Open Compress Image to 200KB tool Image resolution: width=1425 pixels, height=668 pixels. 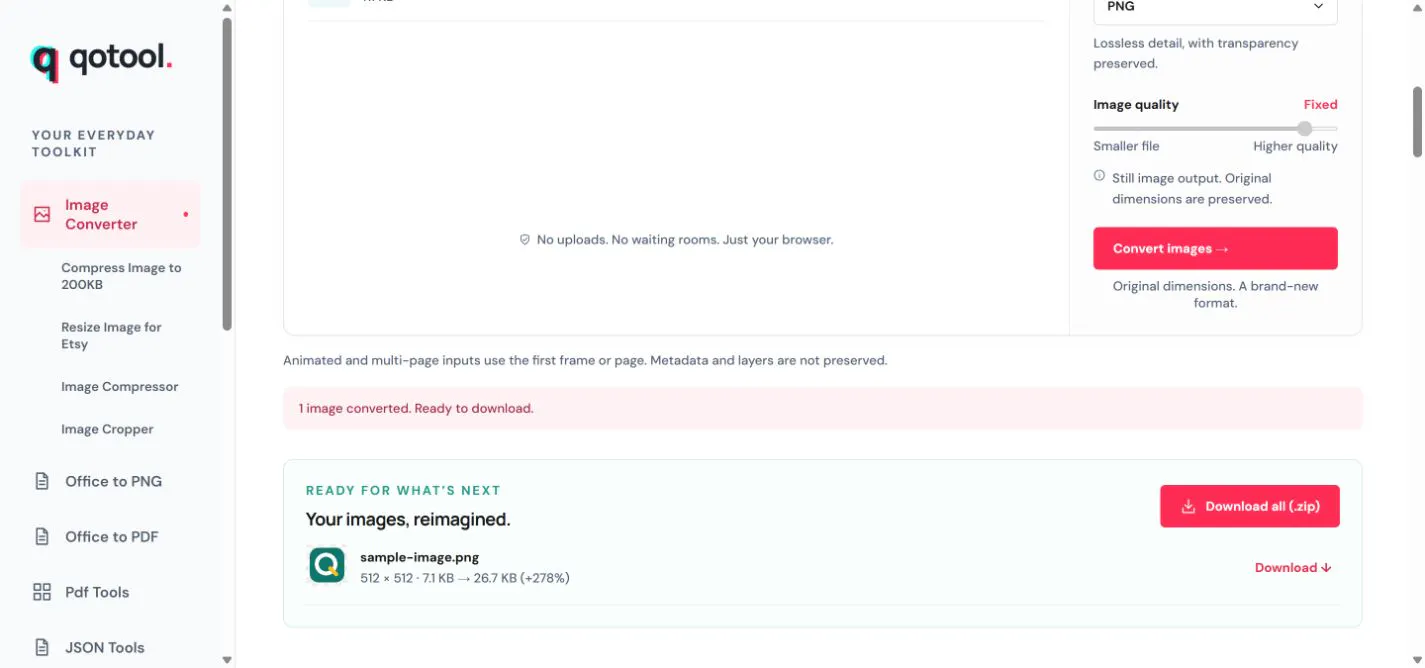(x=121, y=276)
